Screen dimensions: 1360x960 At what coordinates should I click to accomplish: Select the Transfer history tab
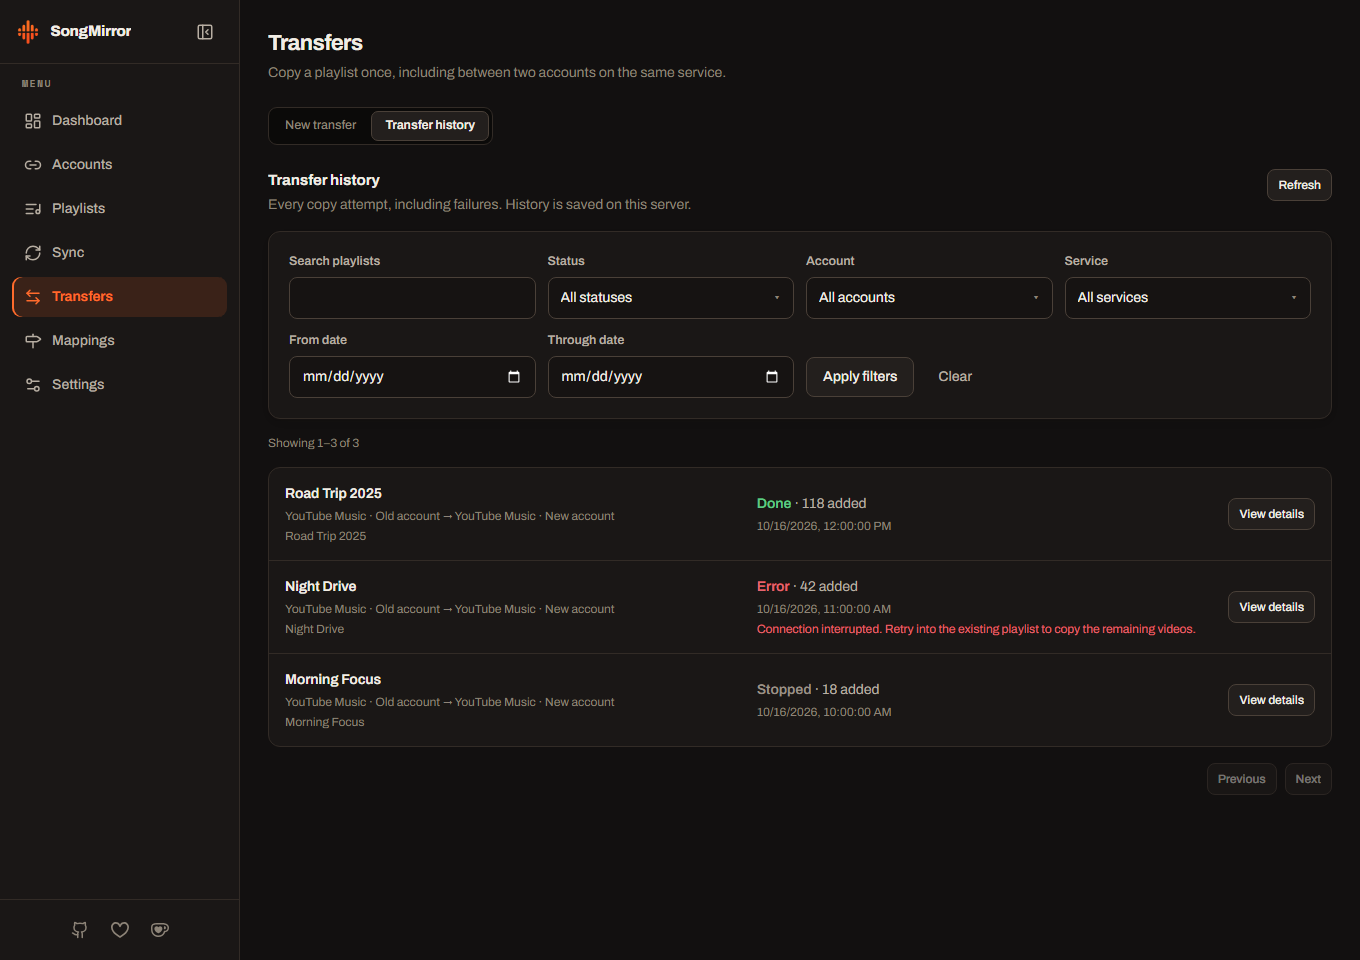pyautogui.click(x=430, y=126)
